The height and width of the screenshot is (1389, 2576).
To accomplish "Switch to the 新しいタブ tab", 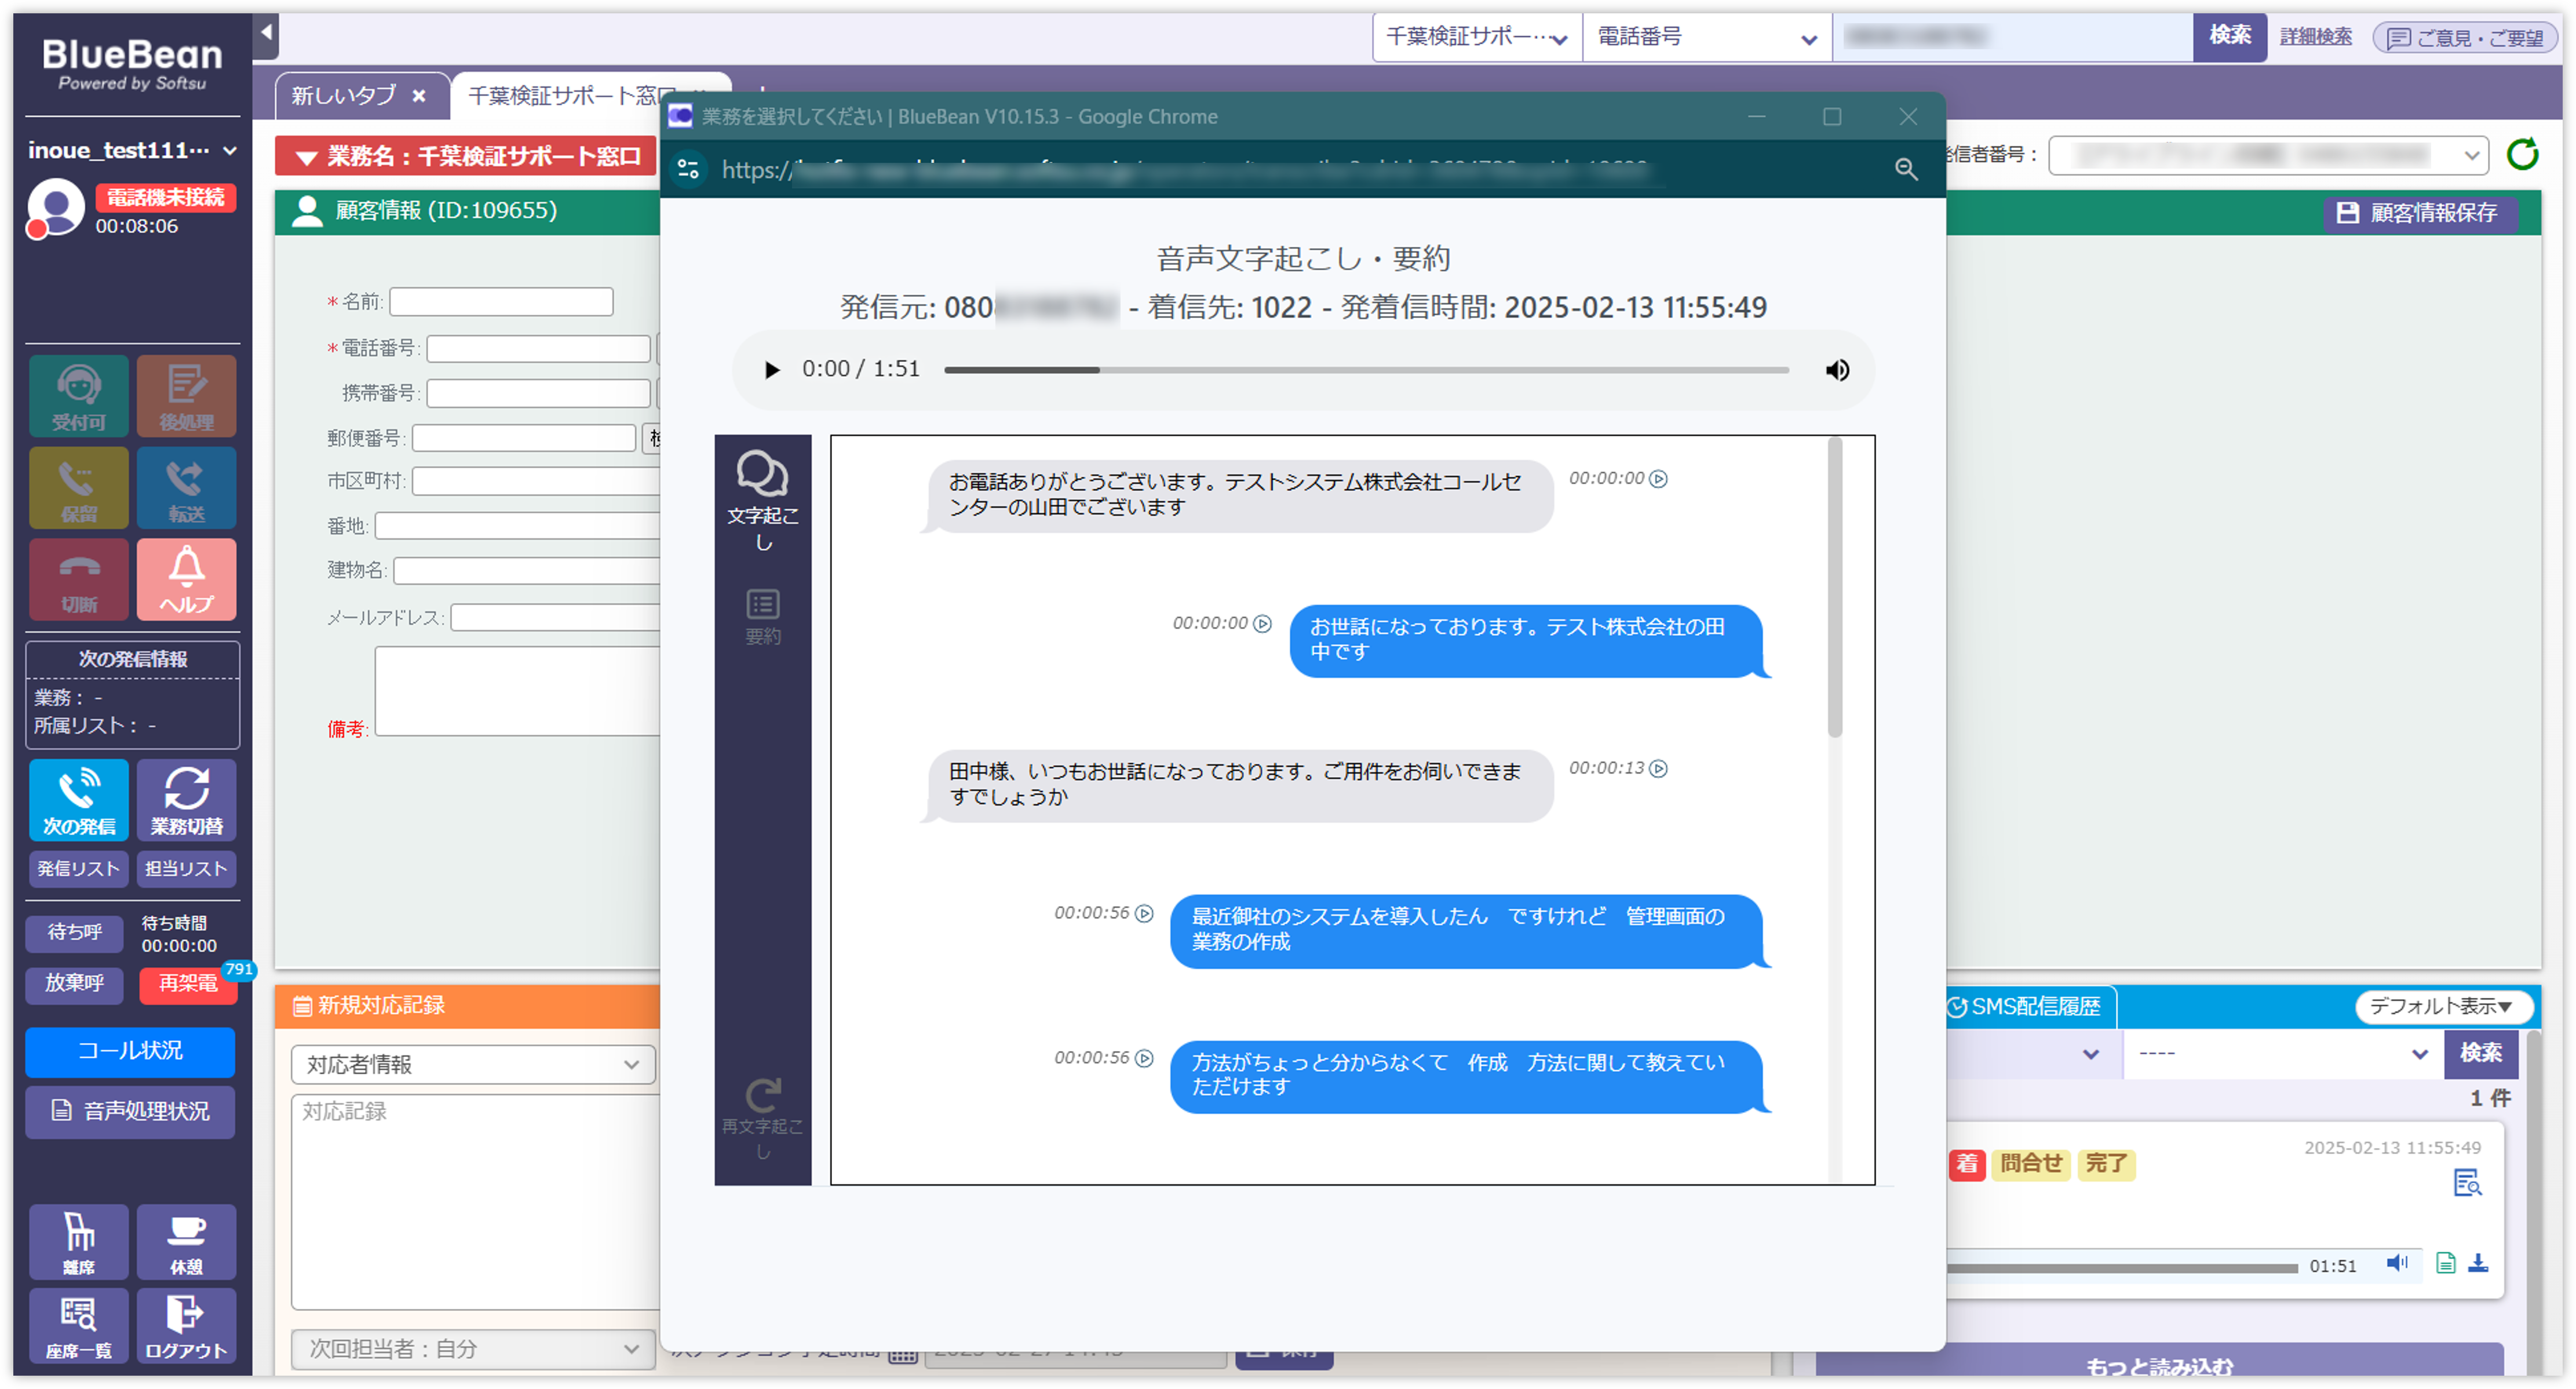I will click(343, 96).
